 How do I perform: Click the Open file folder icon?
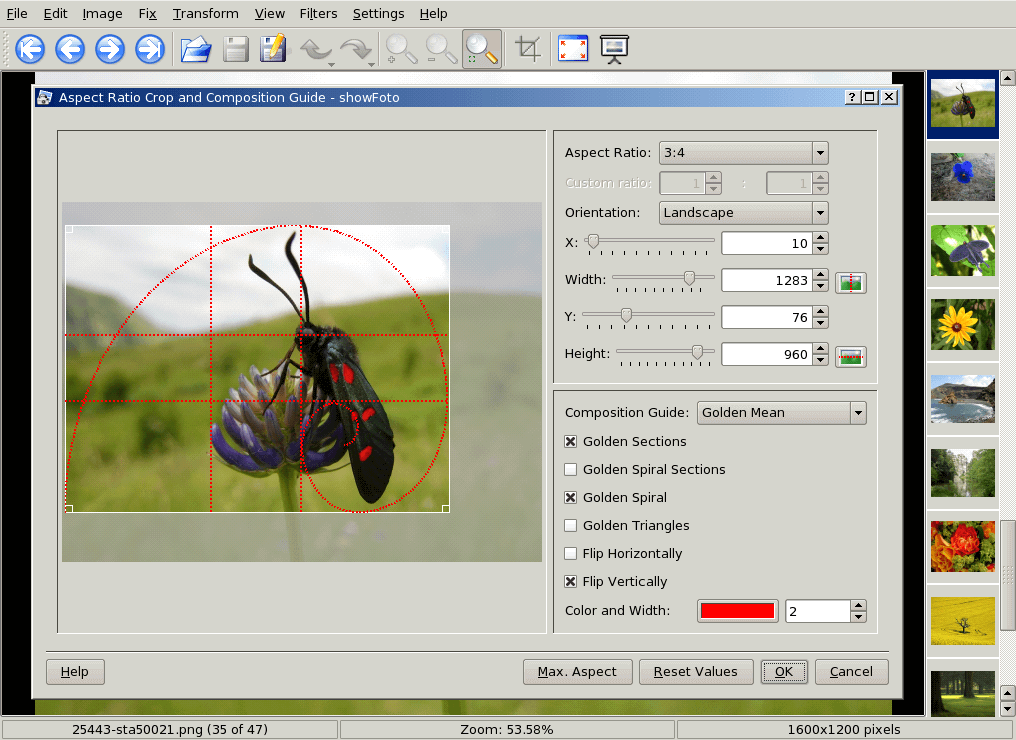pyautogui.click(x=195, y=48)
